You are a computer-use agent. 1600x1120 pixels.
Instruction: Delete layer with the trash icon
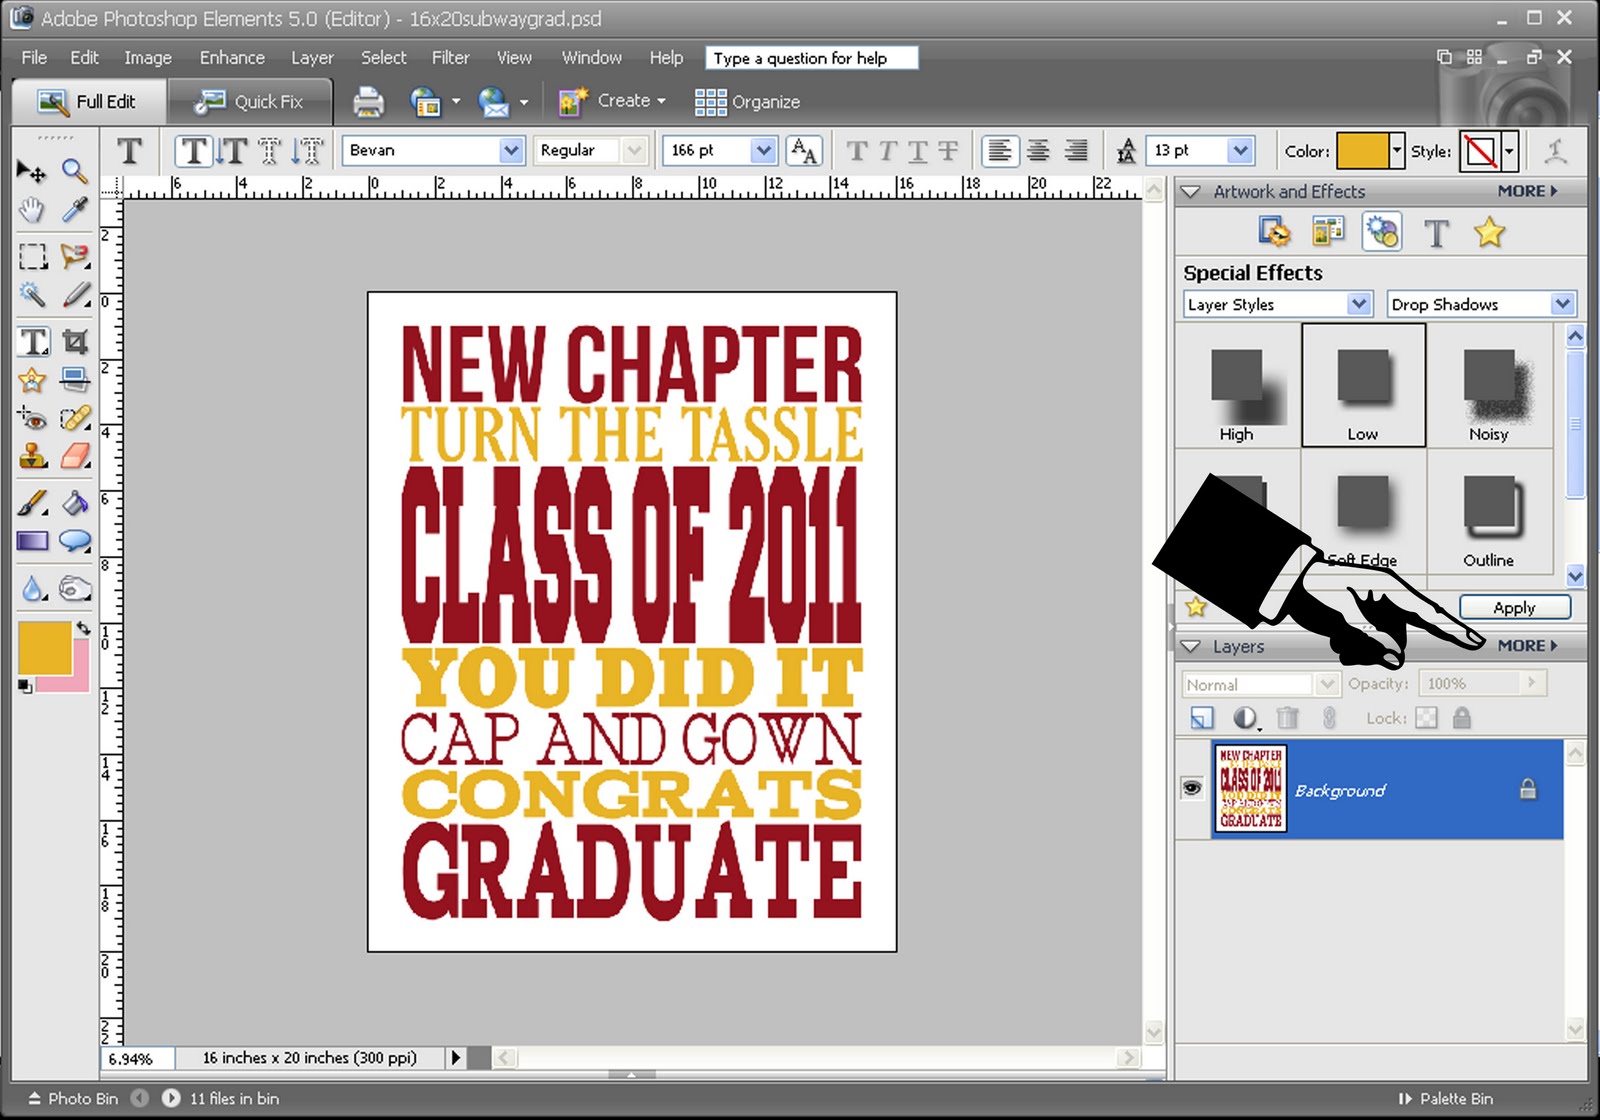[1288, 717]
